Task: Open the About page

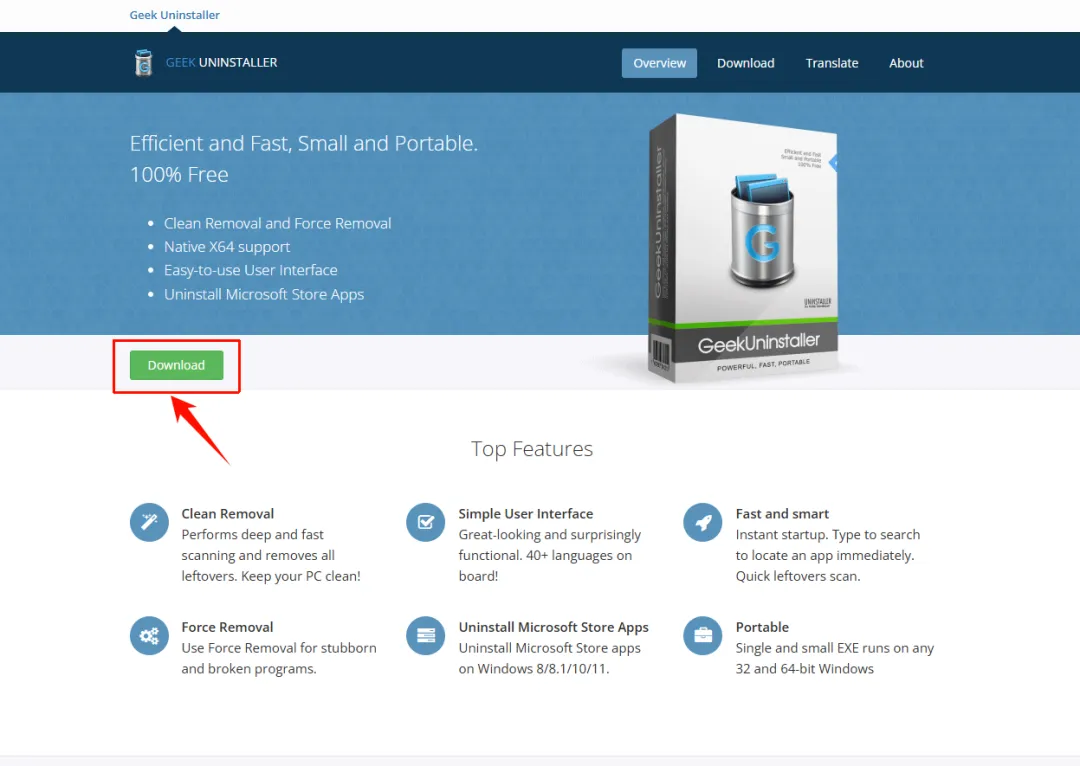Action: point(906,63)
